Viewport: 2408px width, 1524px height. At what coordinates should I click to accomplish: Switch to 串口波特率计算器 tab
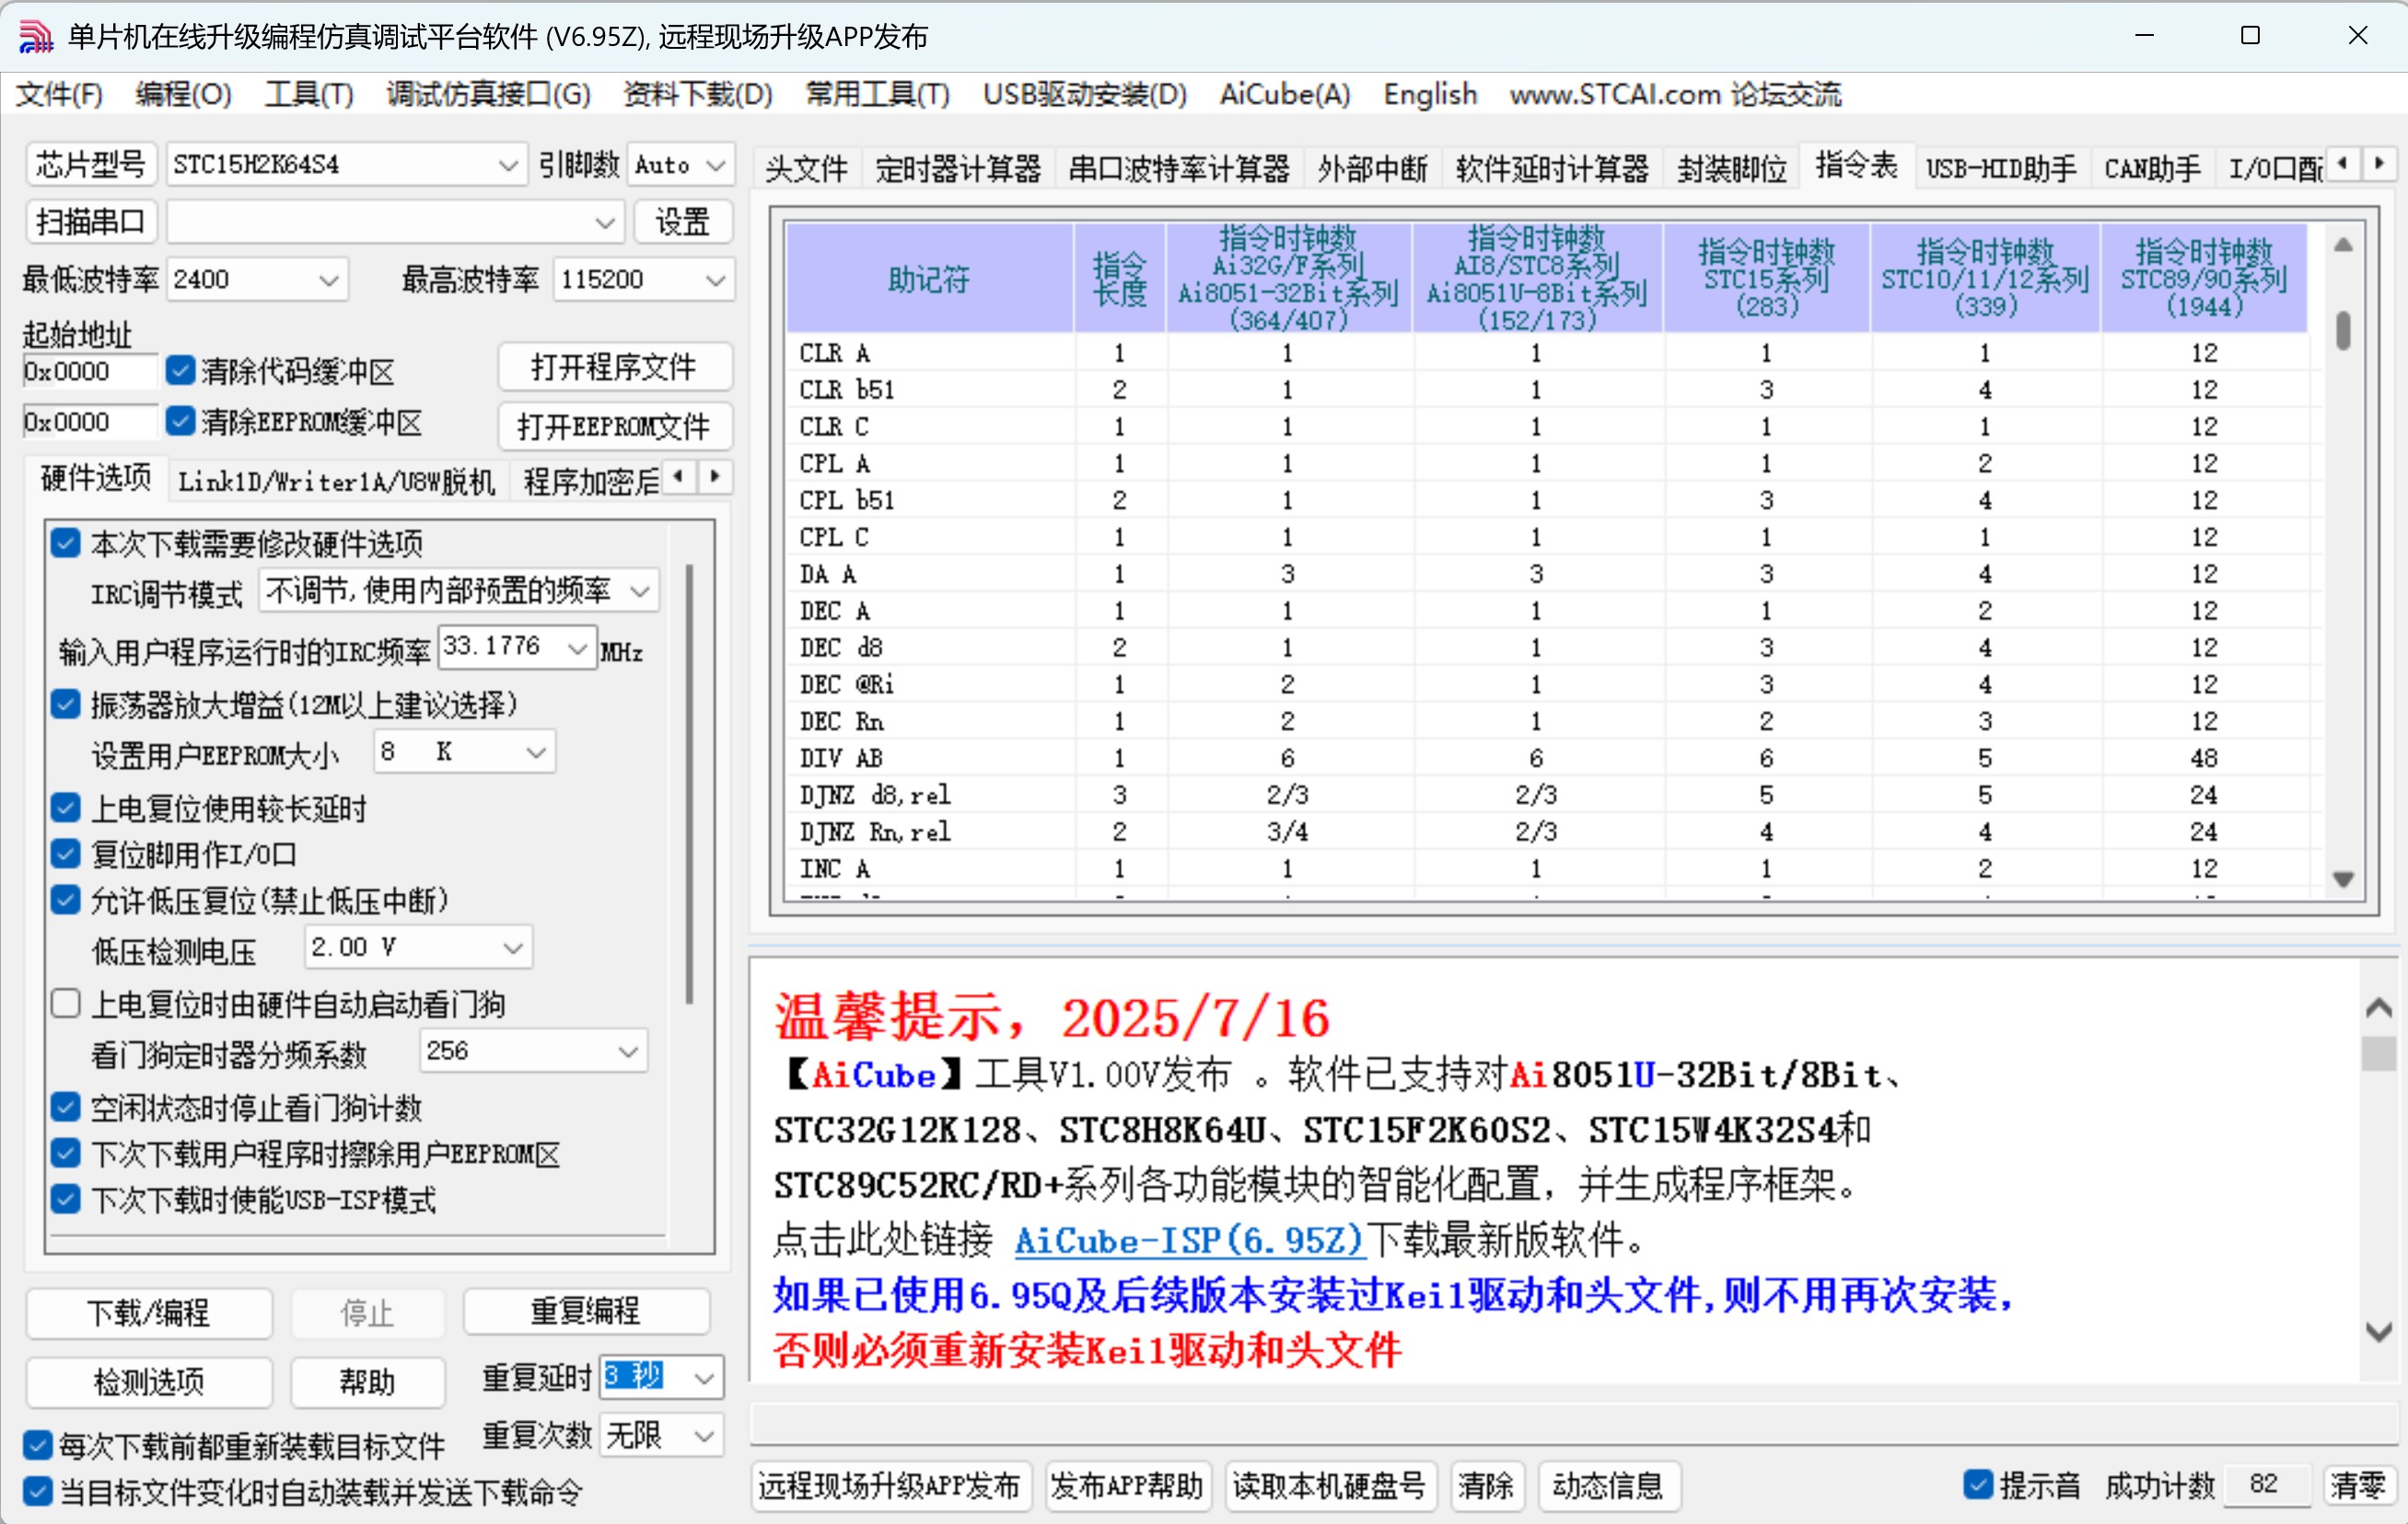coord(1179,168)
